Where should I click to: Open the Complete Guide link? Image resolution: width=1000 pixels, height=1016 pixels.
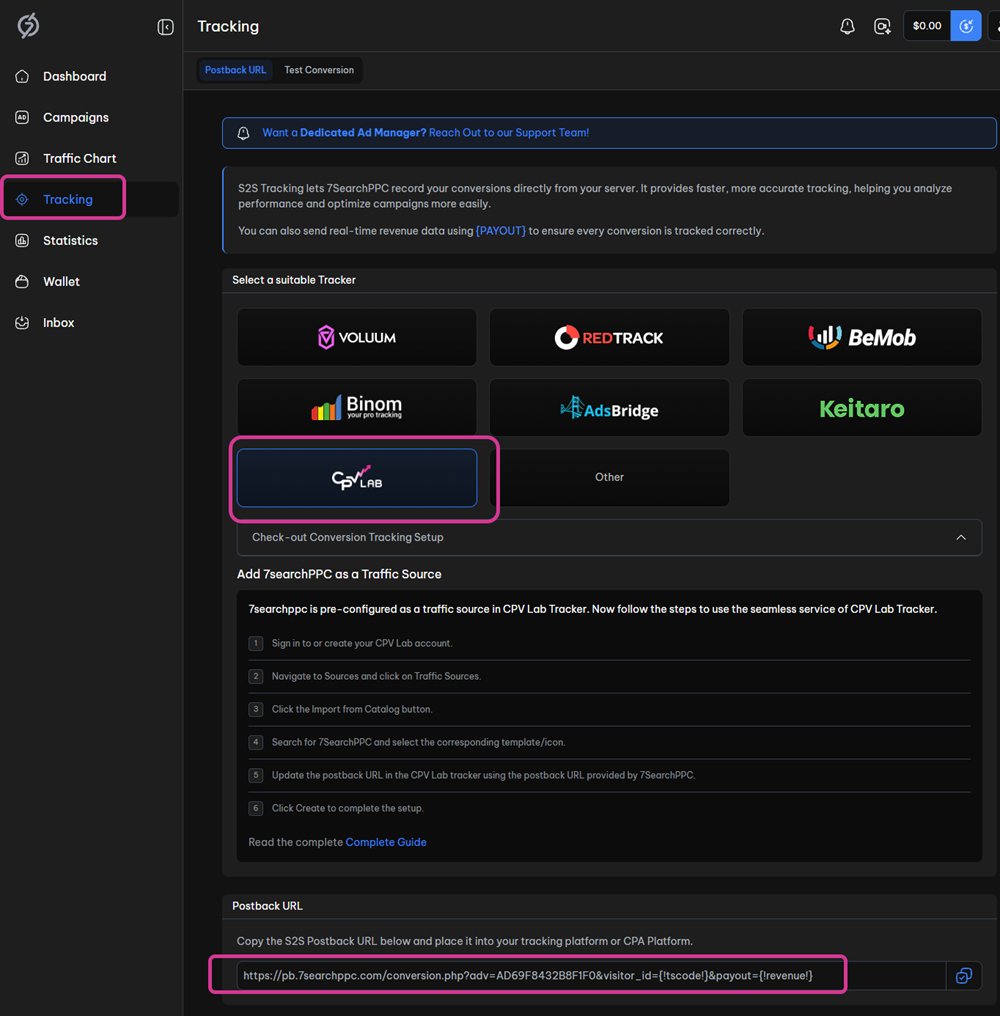pyautogui.click(x=386, y=842)
